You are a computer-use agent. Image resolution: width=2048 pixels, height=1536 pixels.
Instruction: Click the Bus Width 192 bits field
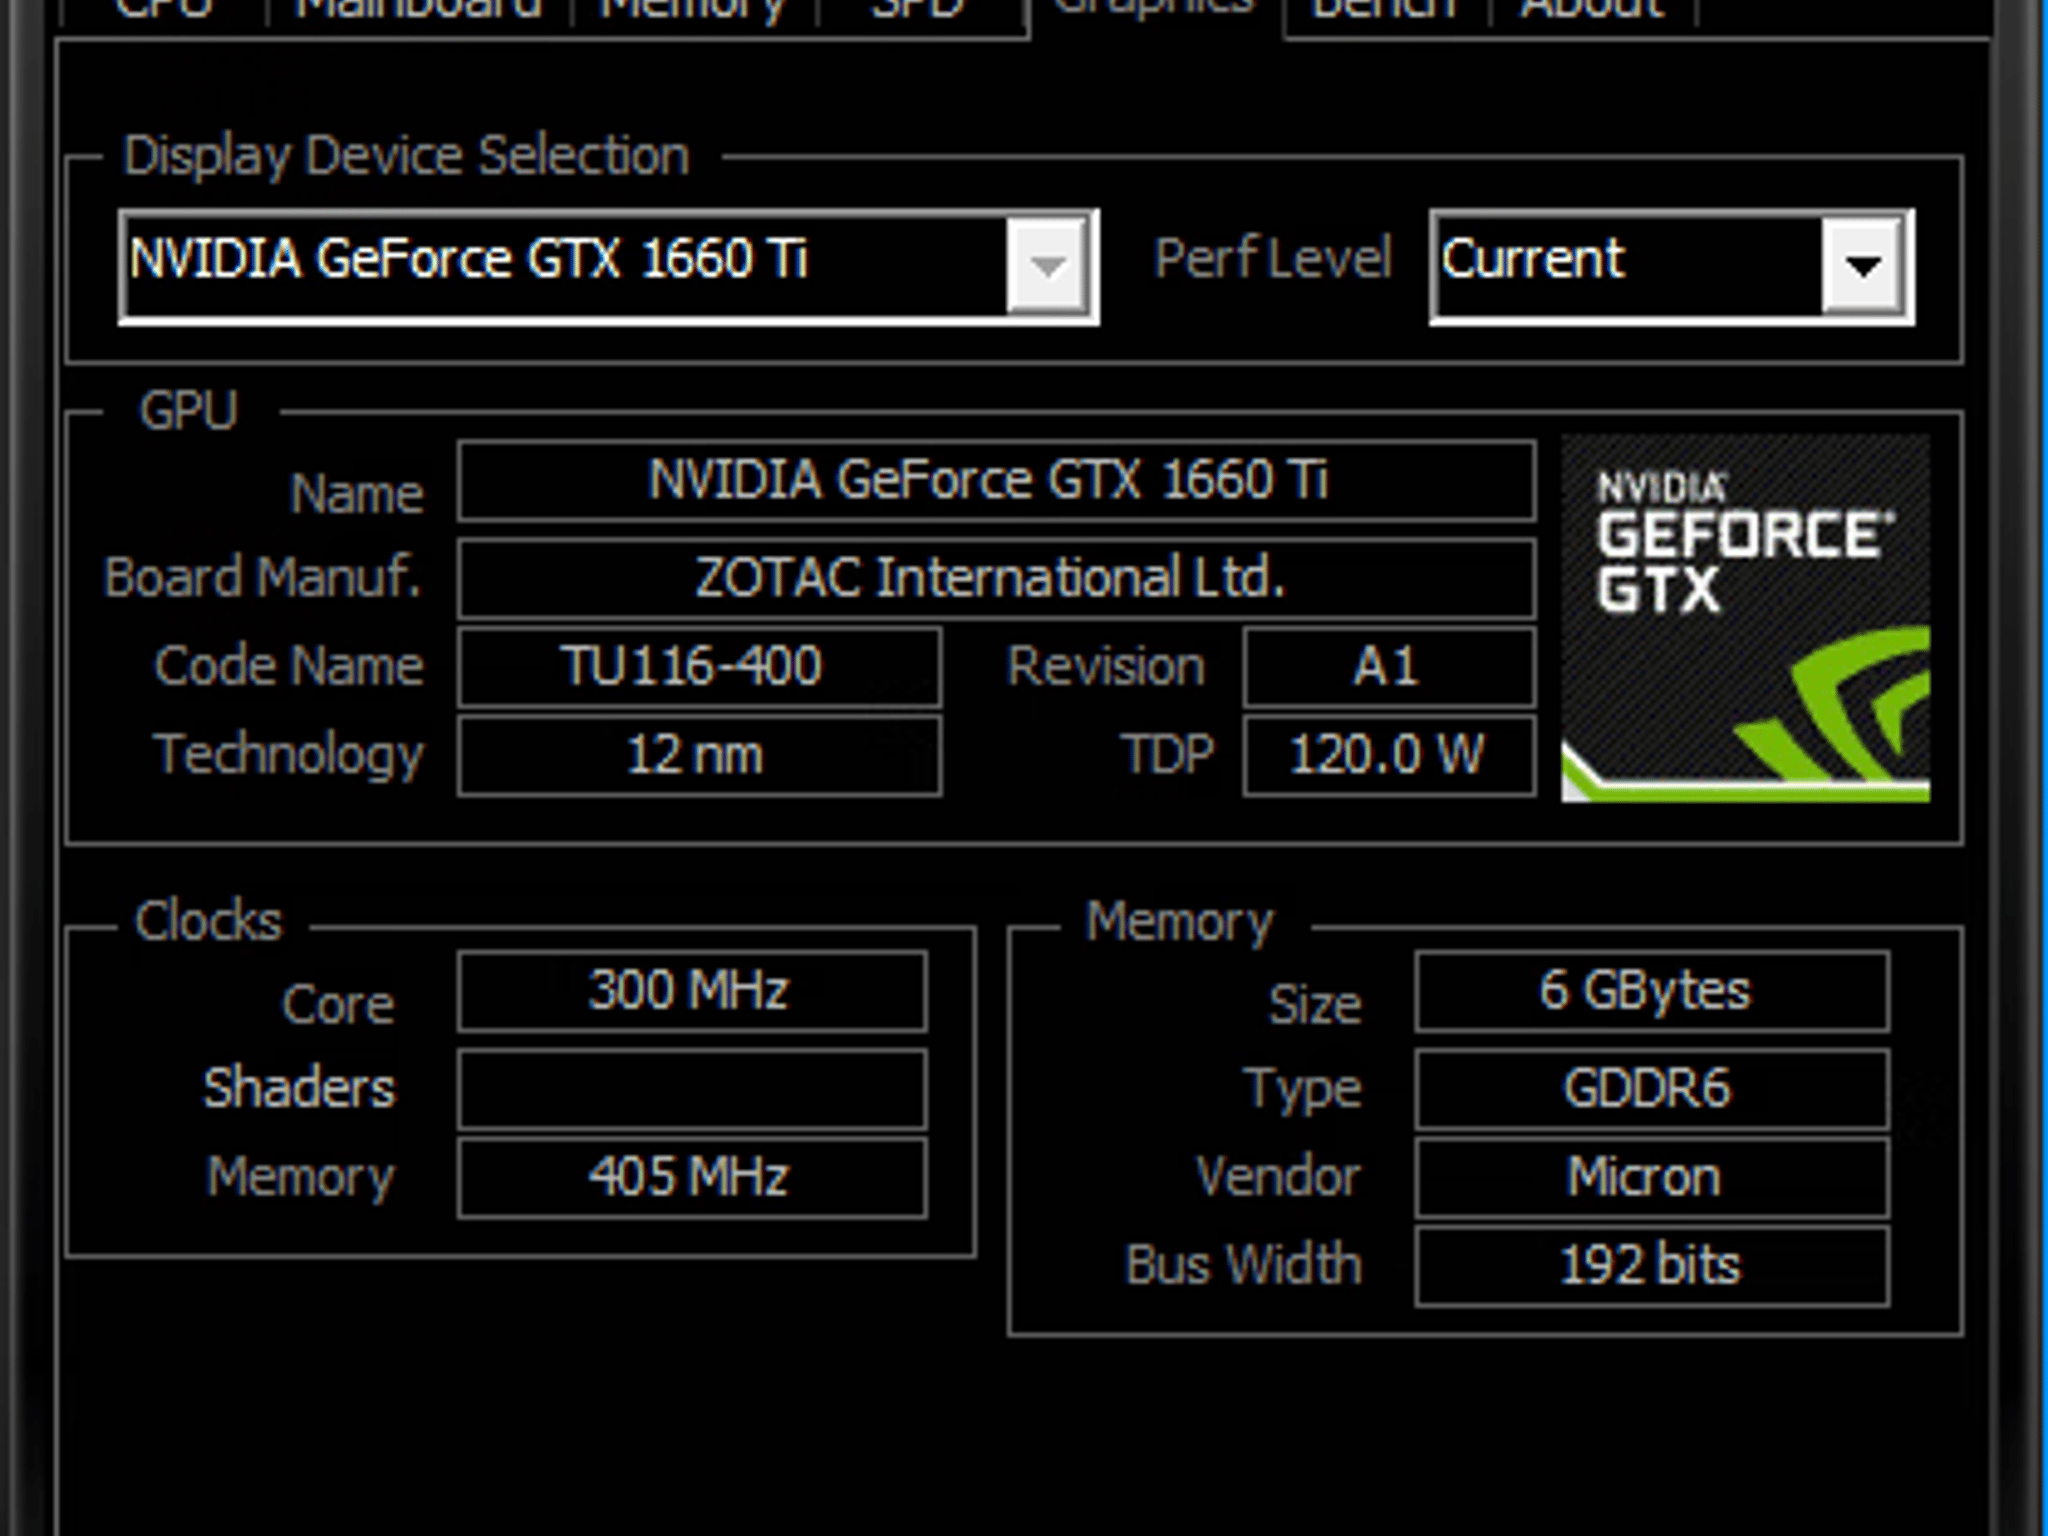[x=1652, y=1266]
